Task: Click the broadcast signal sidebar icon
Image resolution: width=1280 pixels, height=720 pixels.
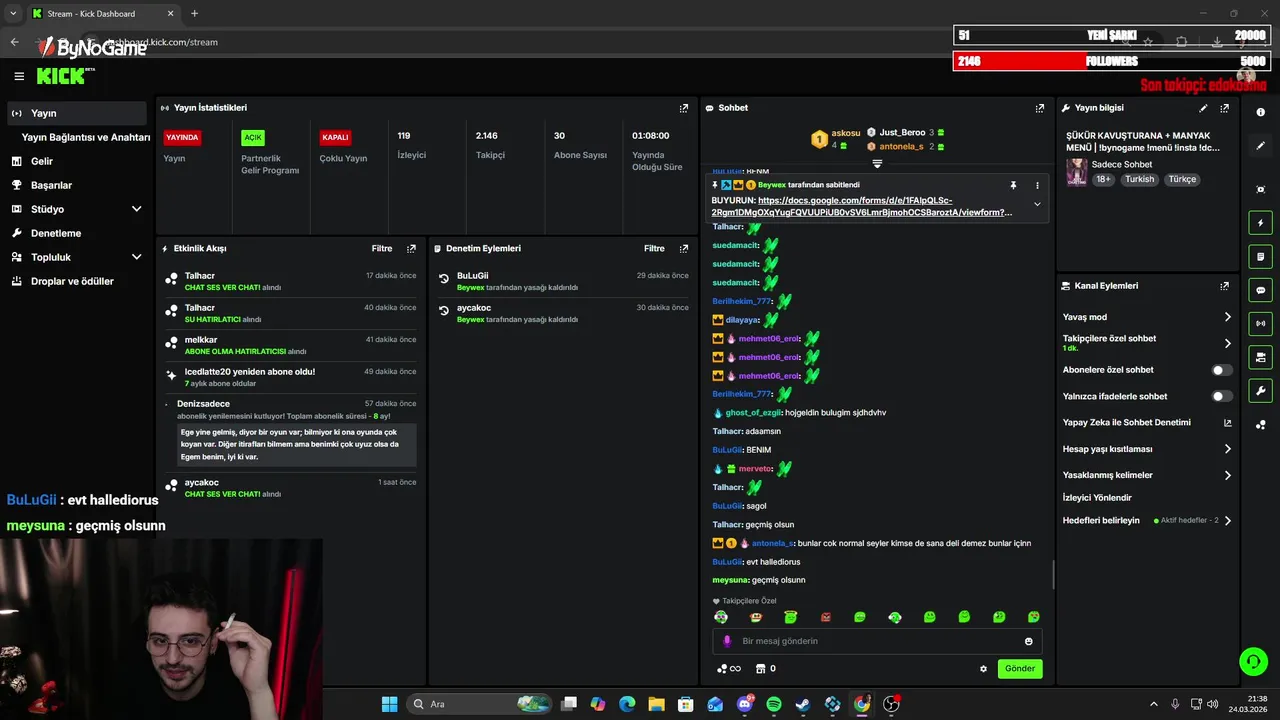Action: pos(1261,323)
